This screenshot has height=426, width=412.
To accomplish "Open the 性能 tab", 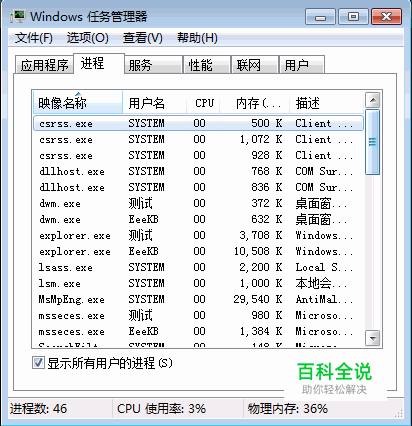I will point(207,65).
